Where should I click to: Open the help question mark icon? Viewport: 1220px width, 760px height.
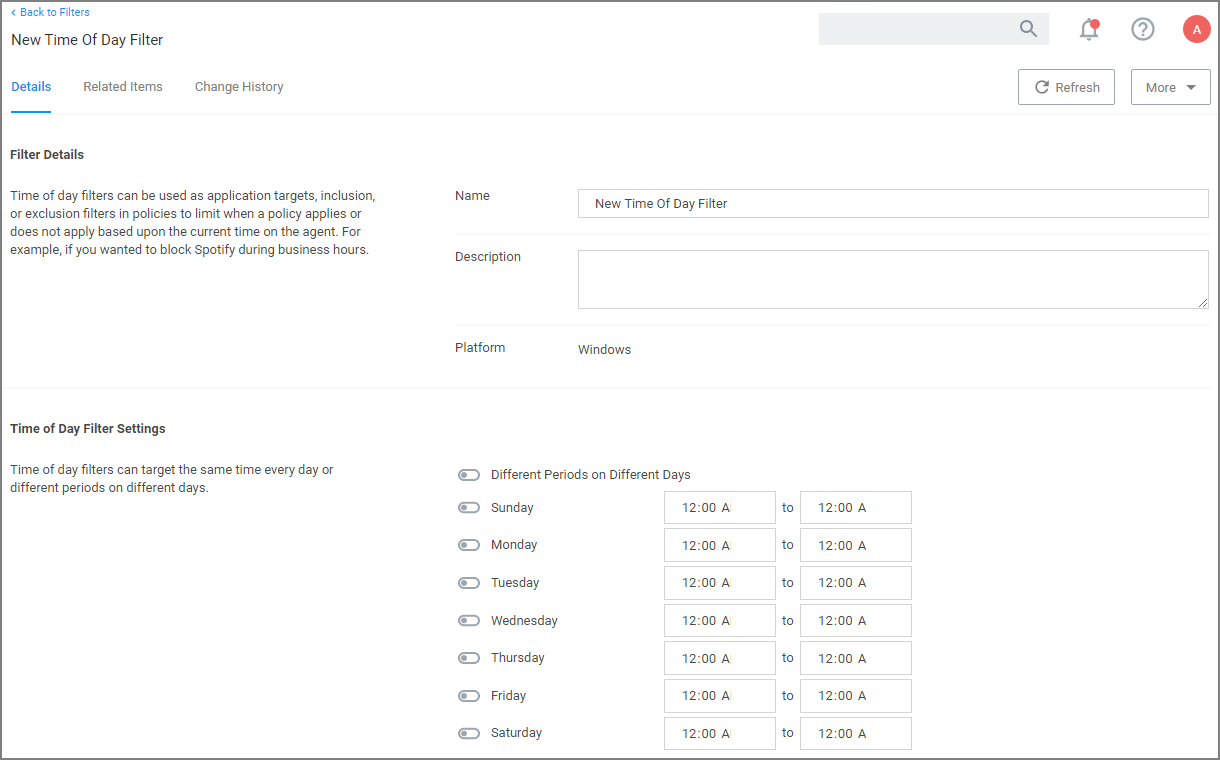coord(1142,29)
